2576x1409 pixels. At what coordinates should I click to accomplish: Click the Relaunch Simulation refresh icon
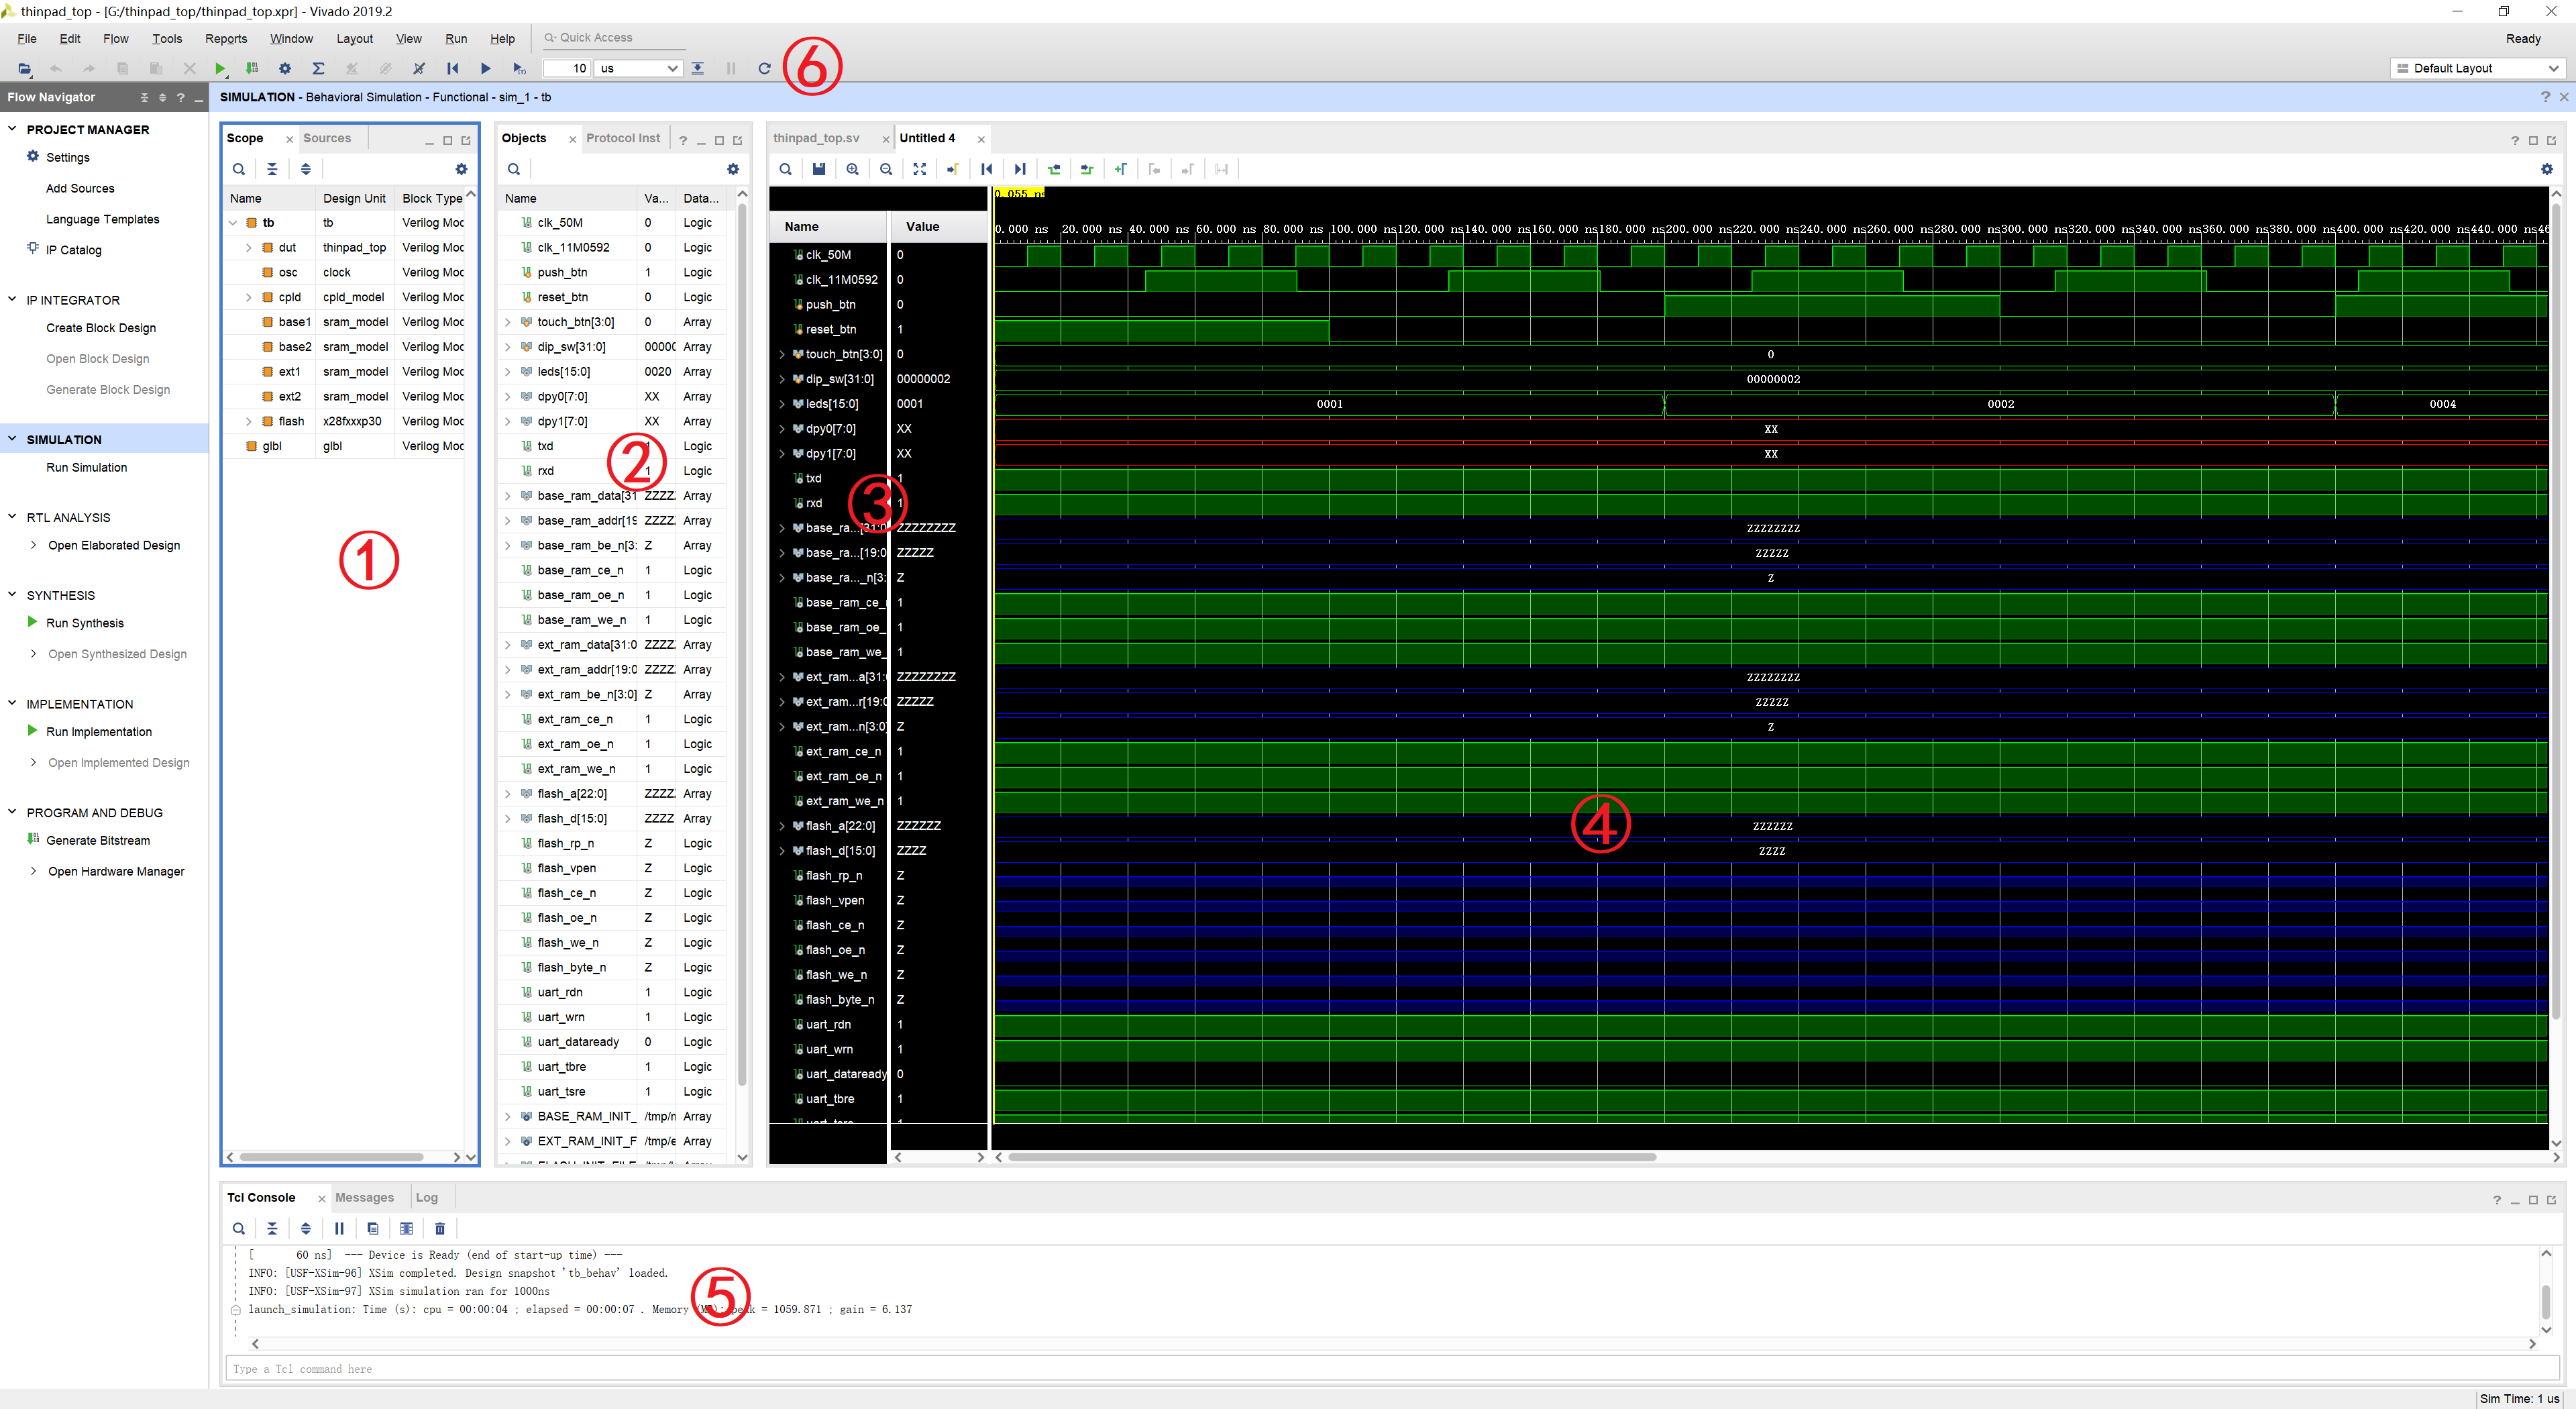point(764,68)
